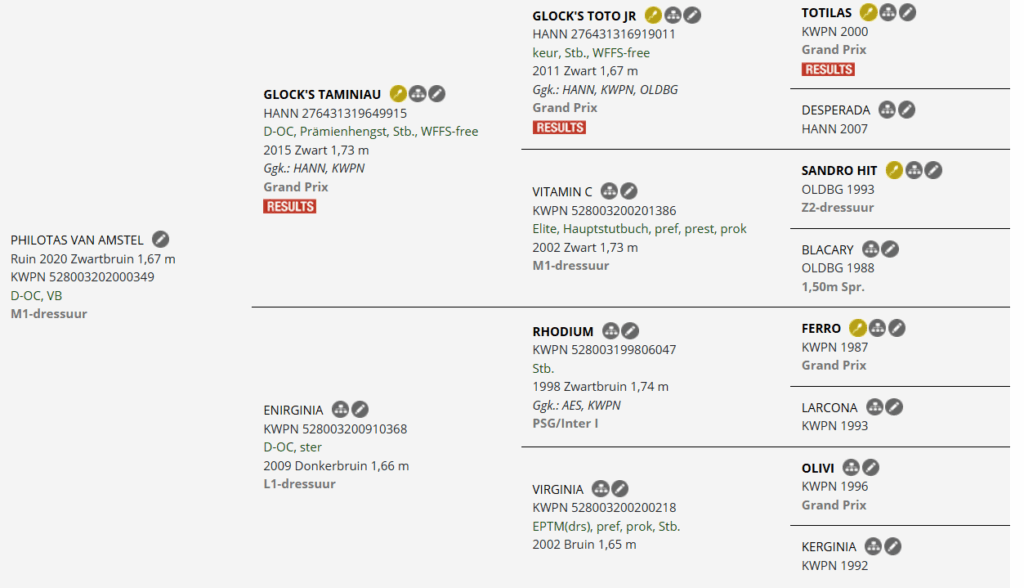Click the pencil edit icon beside Larcona
Screen dimensions: 1024x588
[894, 407]
